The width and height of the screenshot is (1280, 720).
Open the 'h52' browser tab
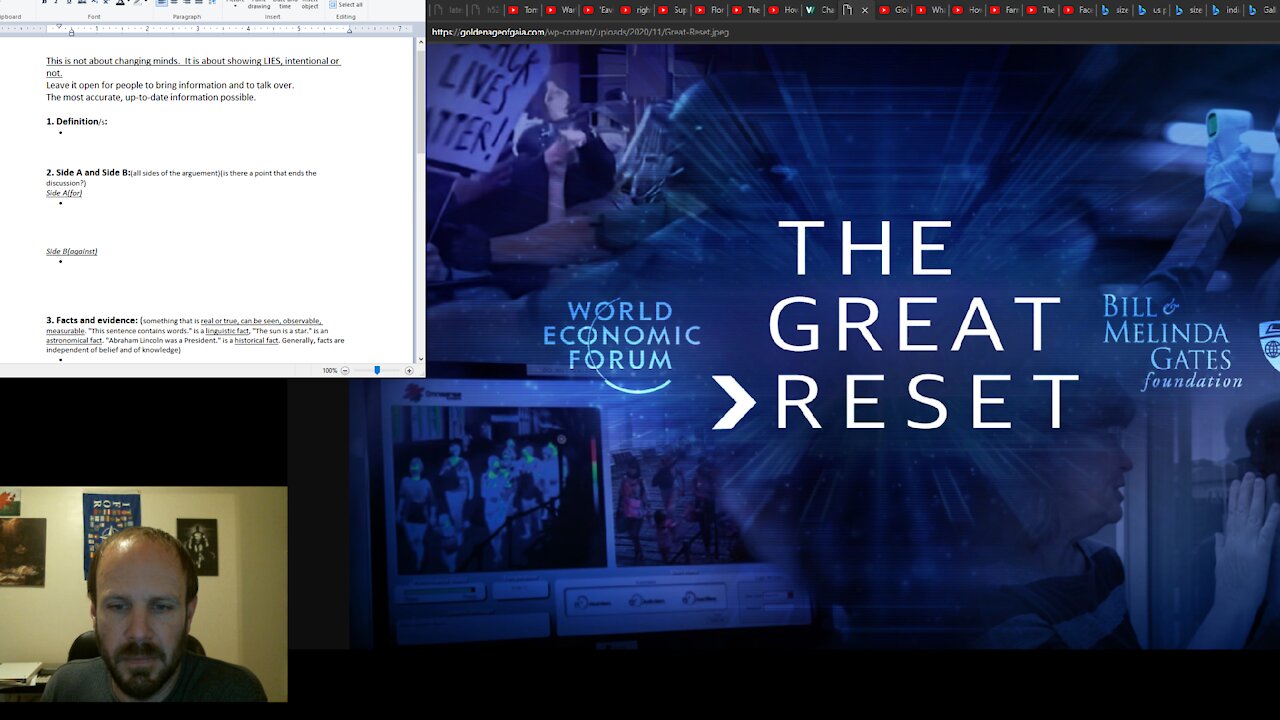pyautogui.click(x=485, y=10)
